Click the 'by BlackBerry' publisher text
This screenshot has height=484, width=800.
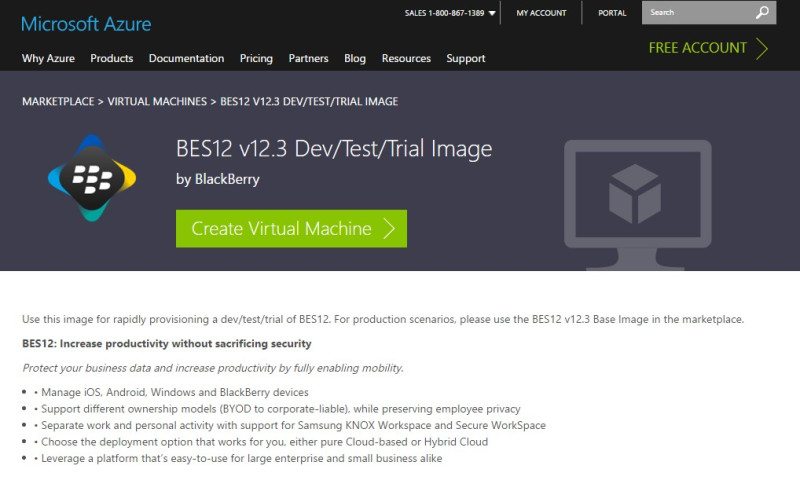point(218,180)
